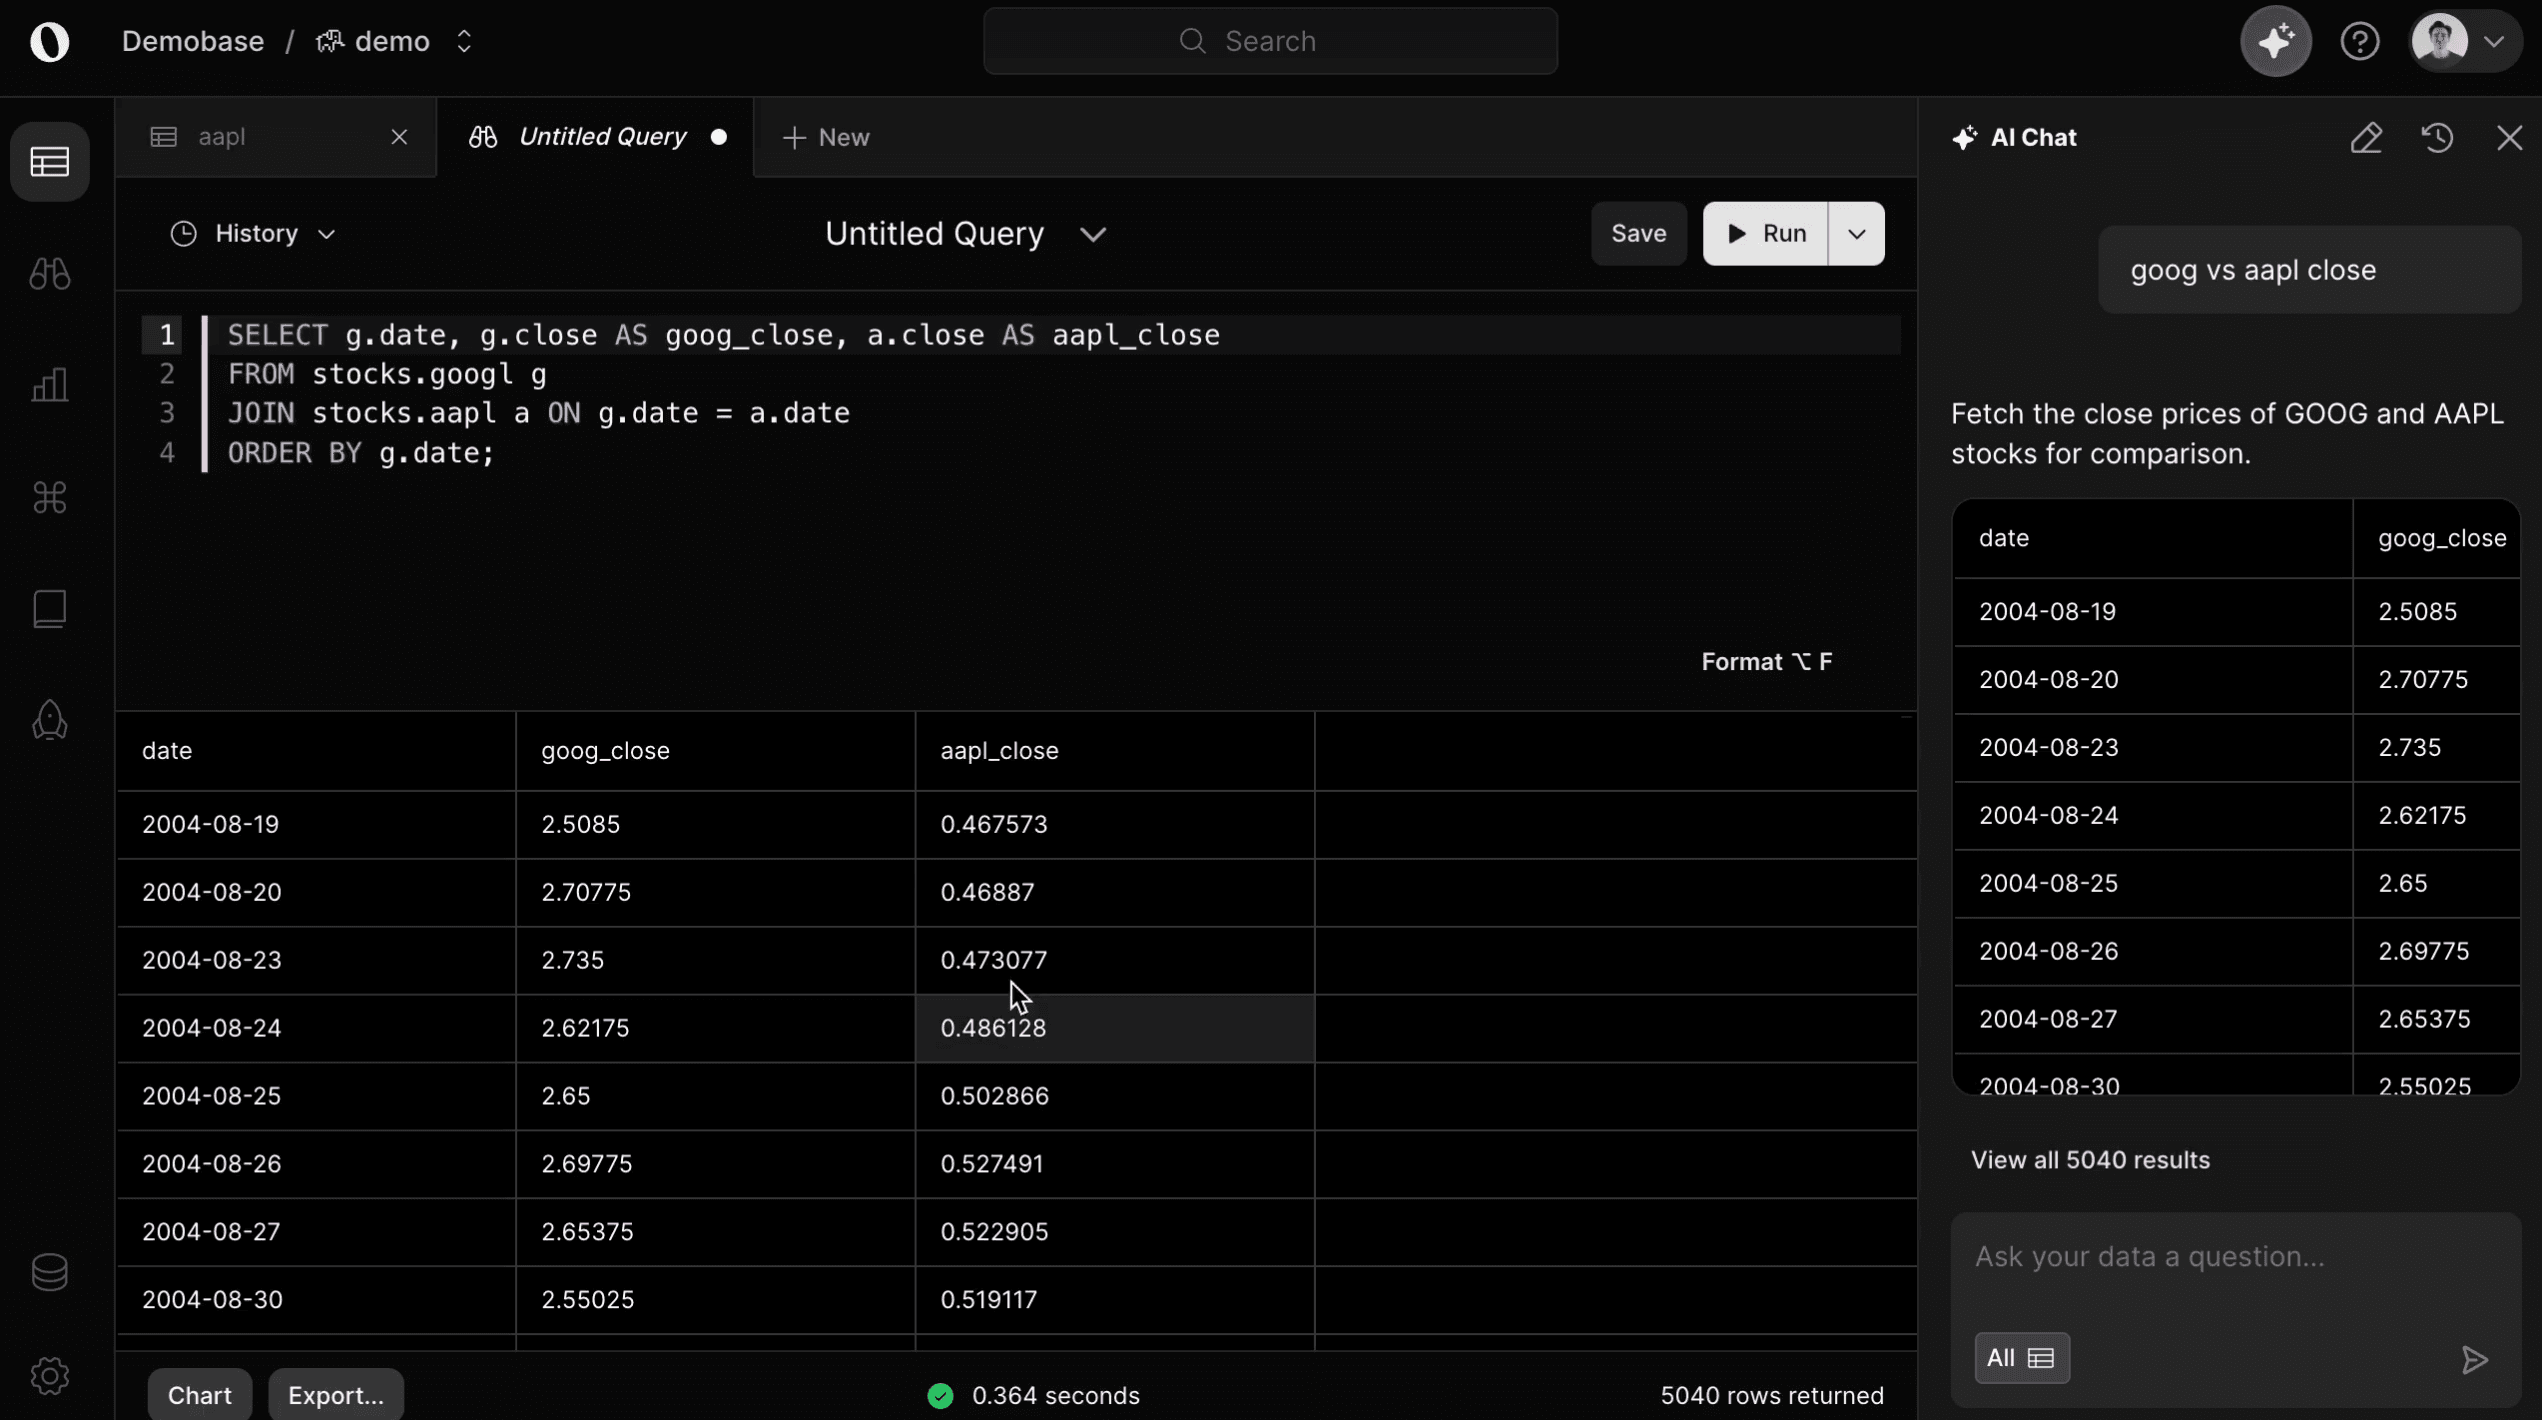This screenshot has height=1420, width=2542.
Task: Close the AI Chat panel
Action: 2509,137
